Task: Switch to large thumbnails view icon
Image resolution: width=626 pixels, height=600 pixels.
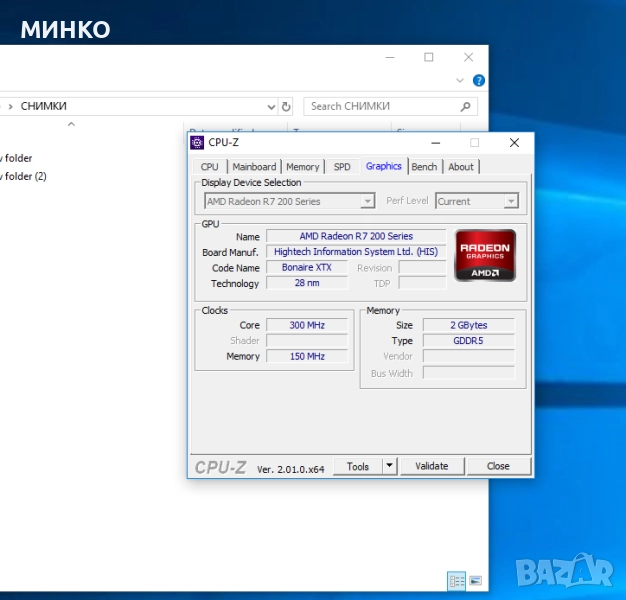Action: pos(475,581)
